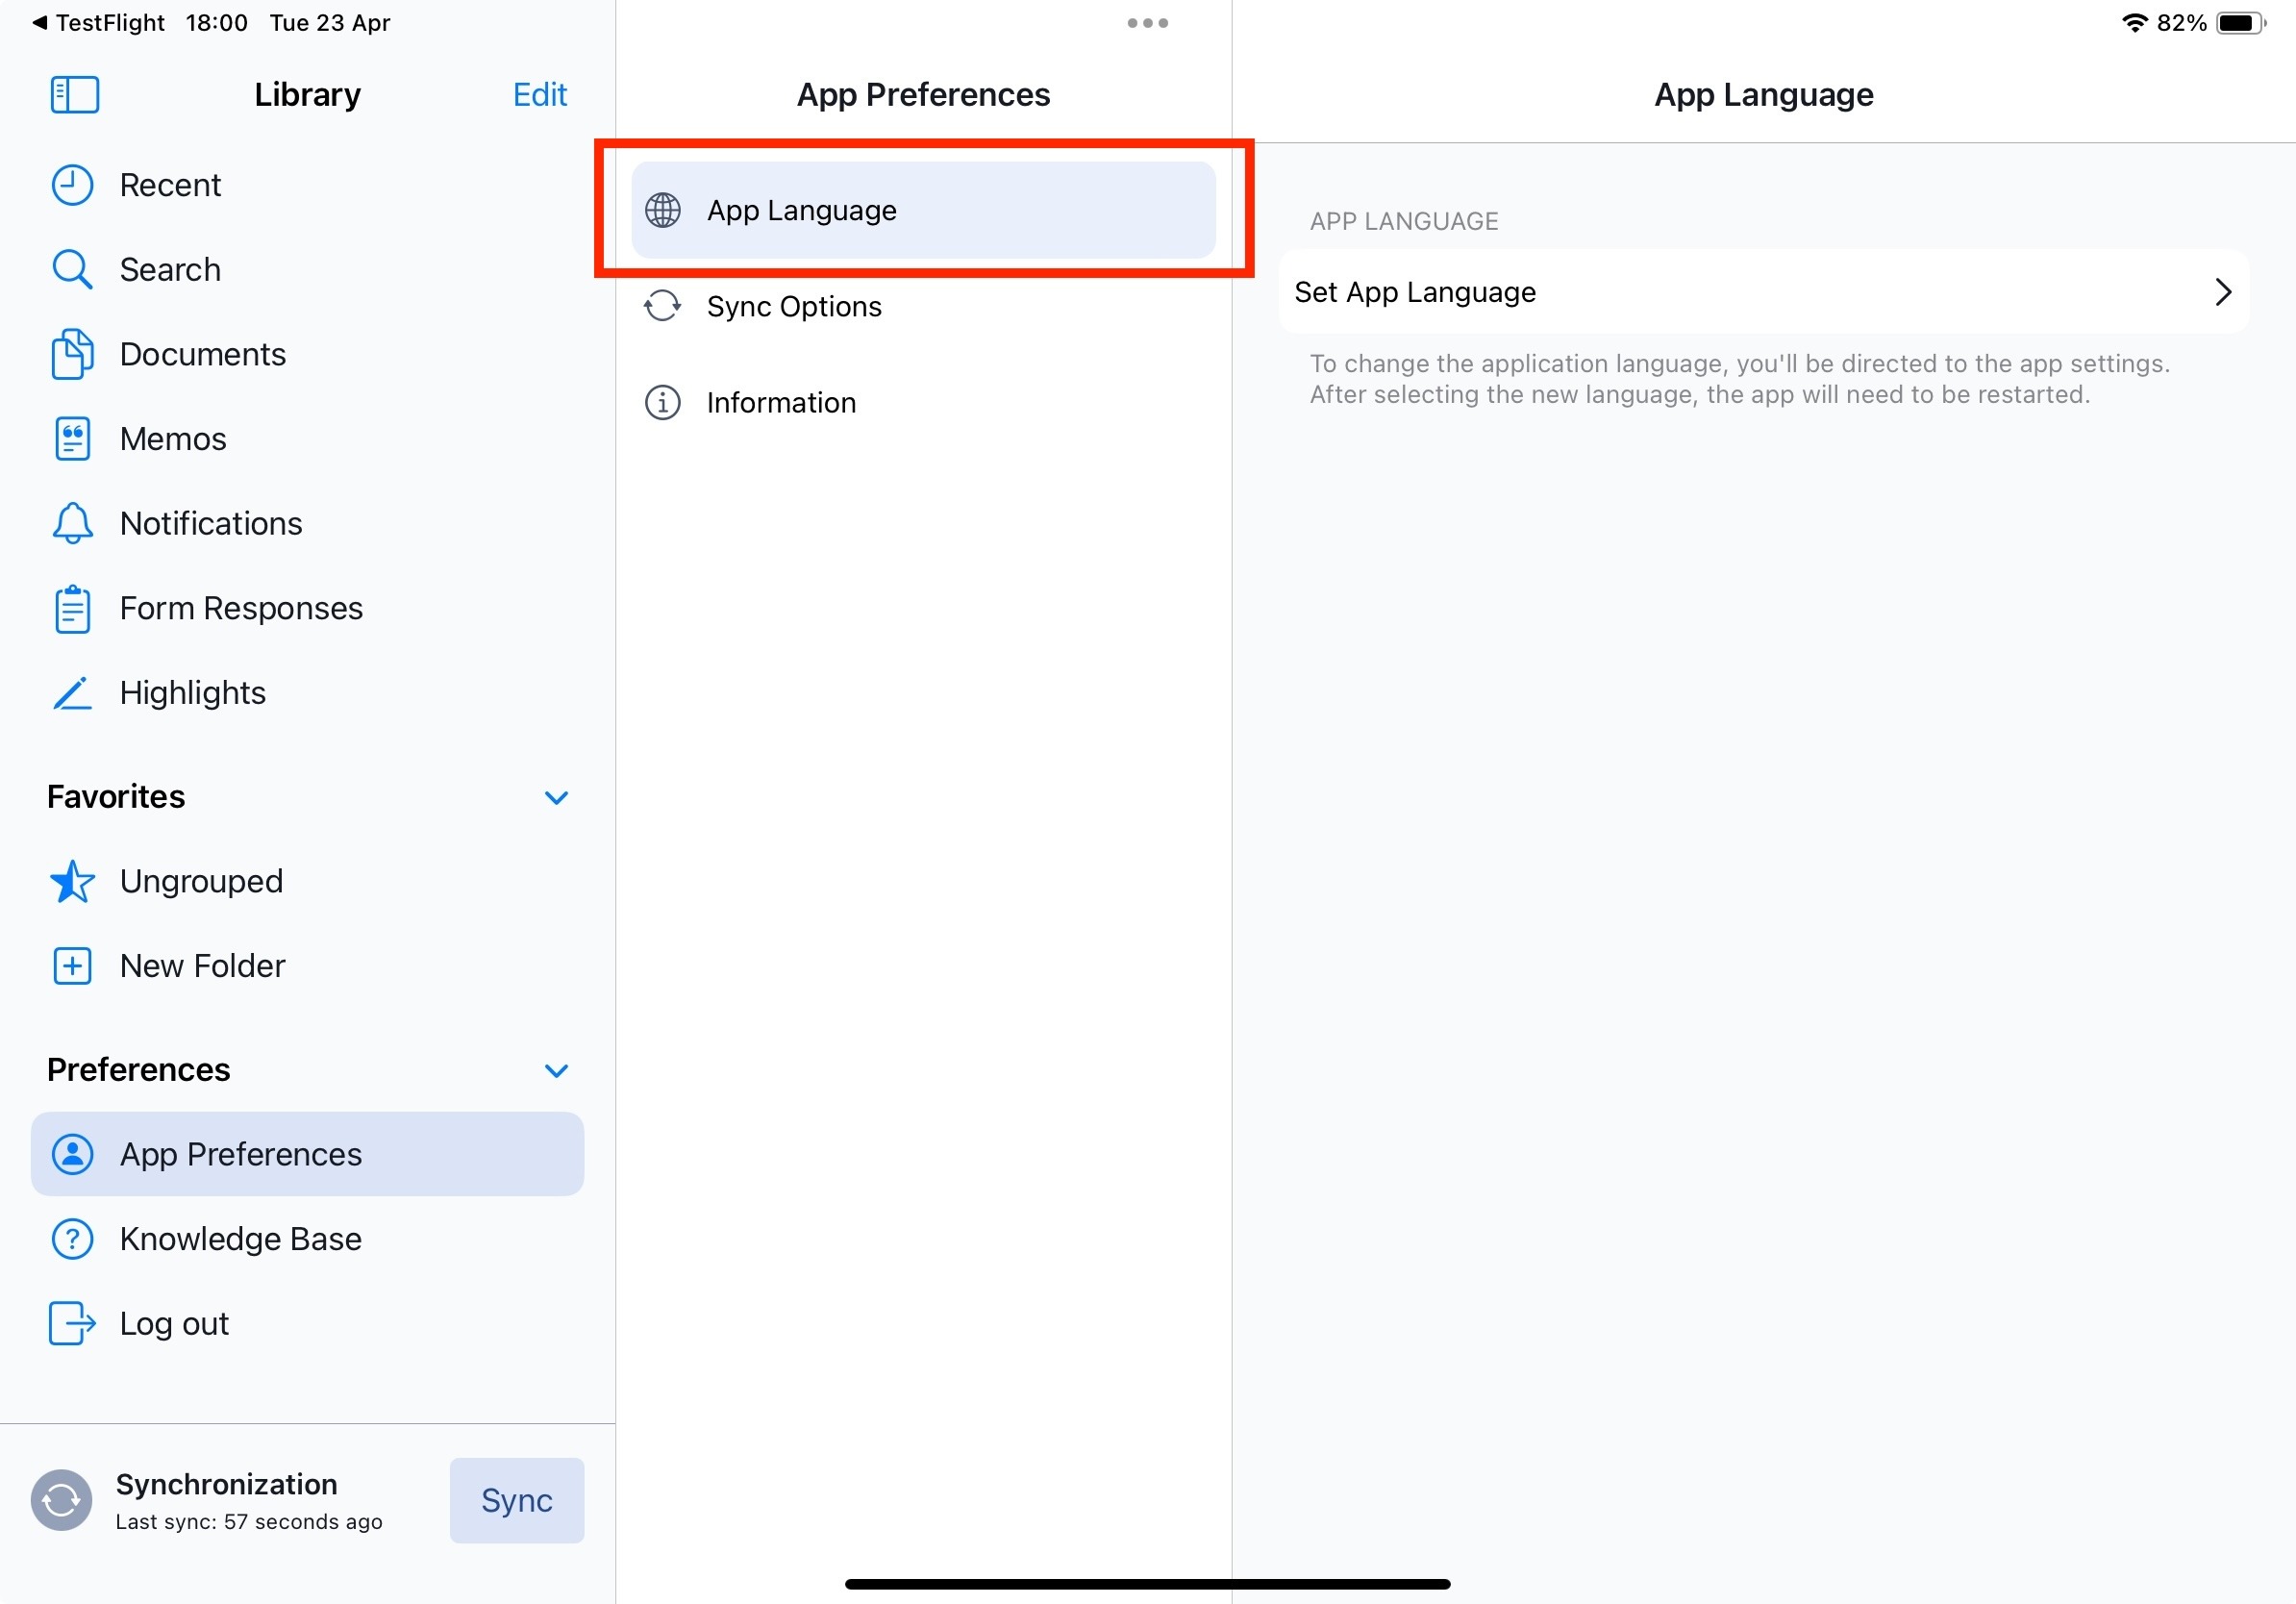Open Documents from the library sidebar
2296x1604 pixels.
click(x=202, y=354)
